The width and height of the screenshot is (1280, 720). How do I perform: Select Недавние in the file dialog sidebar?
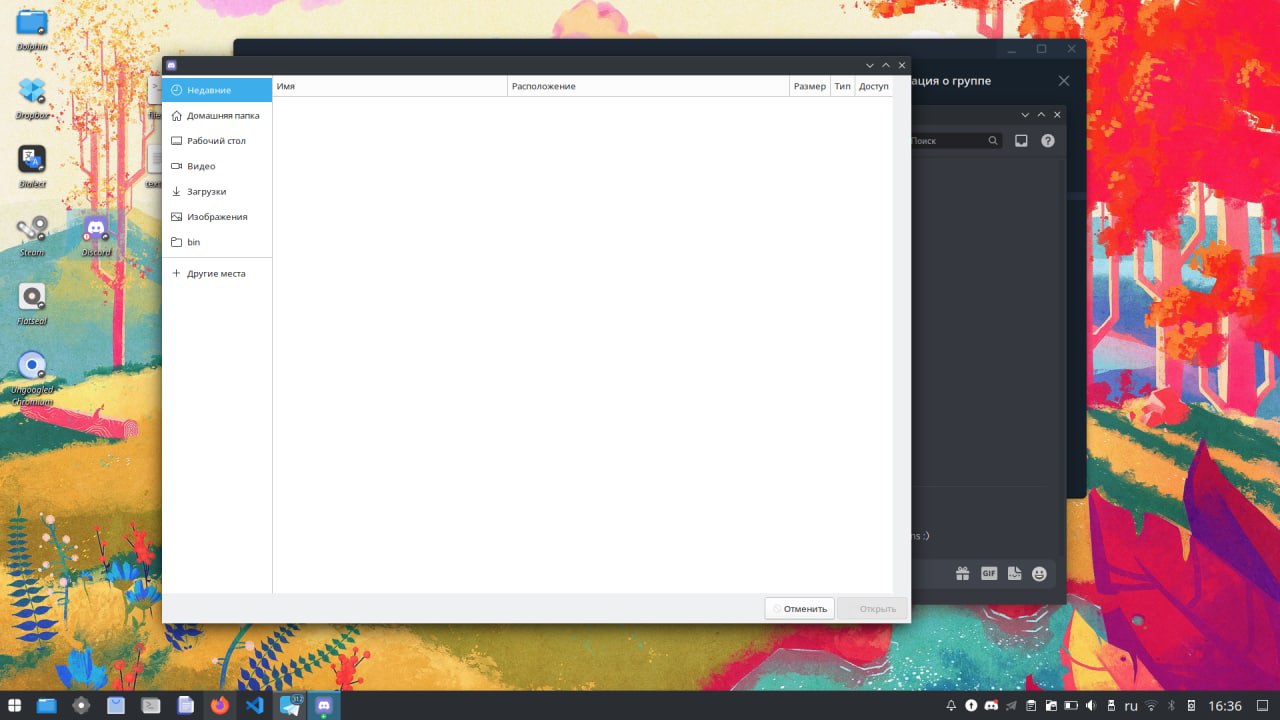217,90
